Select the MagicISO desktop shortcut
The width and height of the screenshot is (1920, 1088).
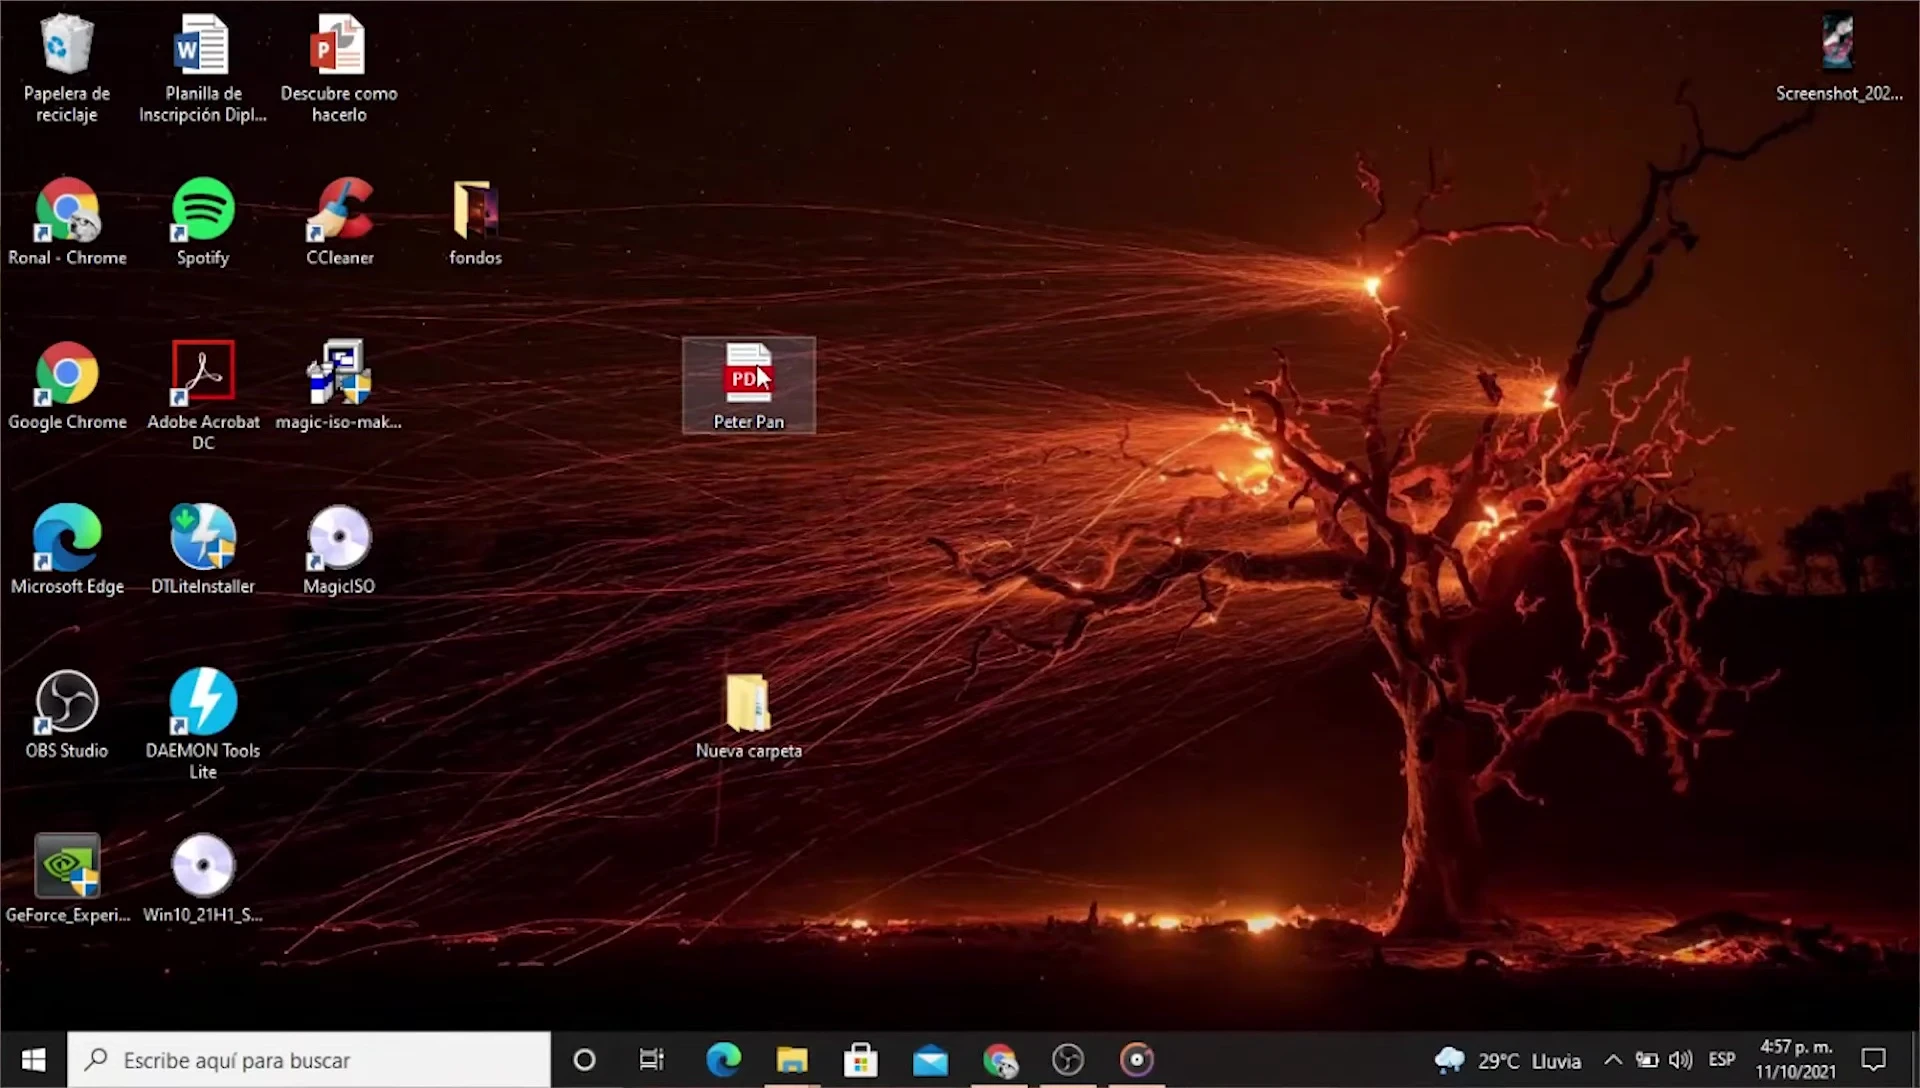click(339, 550)
